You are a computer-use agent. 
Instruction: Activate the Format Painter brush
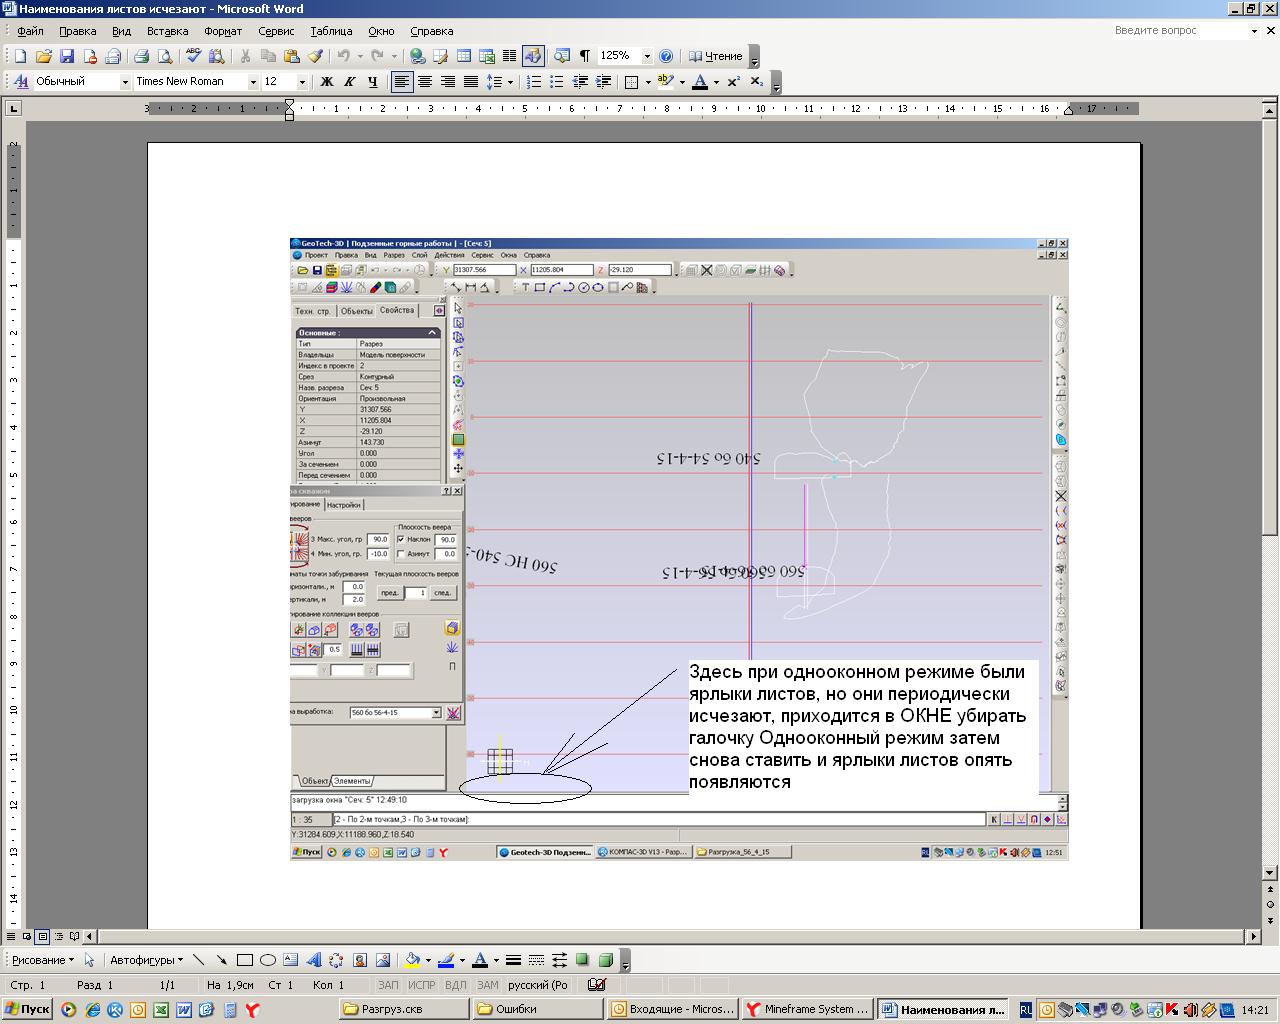coord(315,56)
